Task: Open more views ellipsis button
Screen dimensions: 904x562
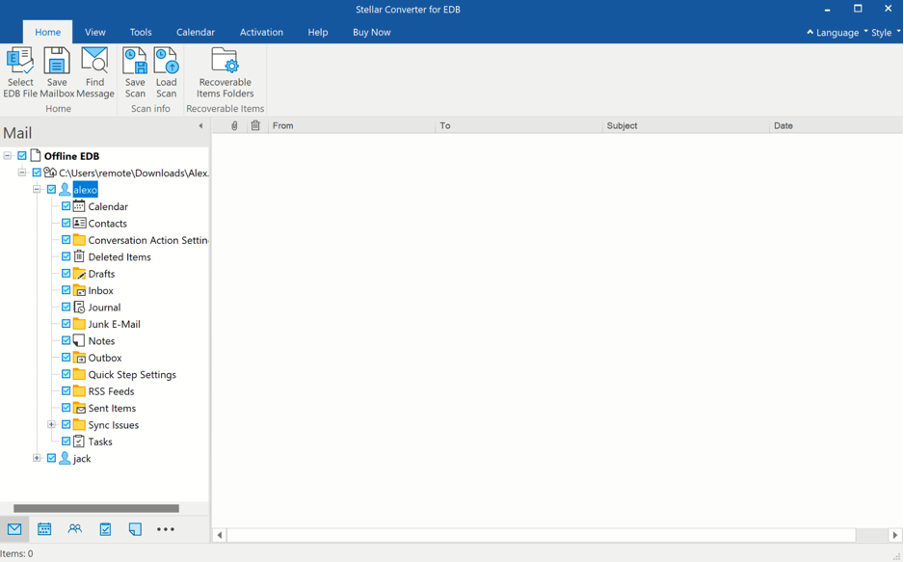Action: click(165, 529)
